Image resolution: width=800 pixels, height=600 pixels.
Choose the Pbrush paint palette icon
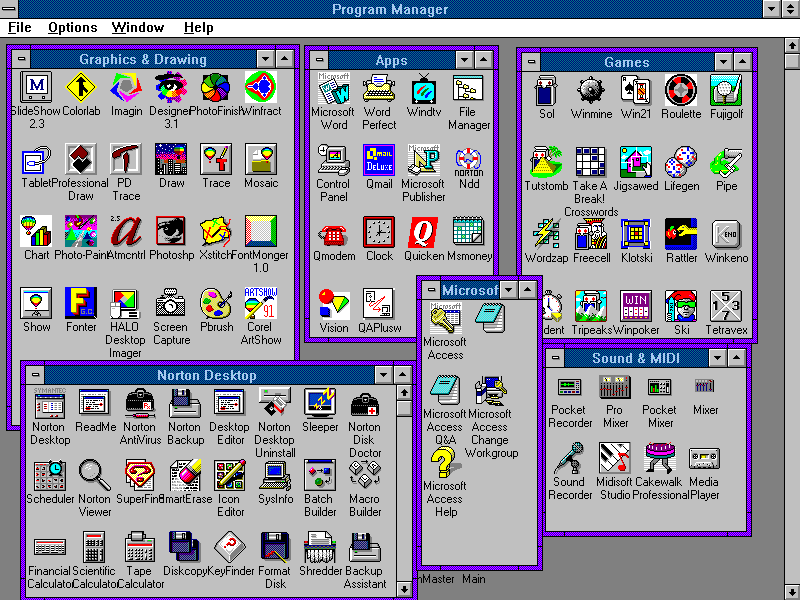[216, 303]
